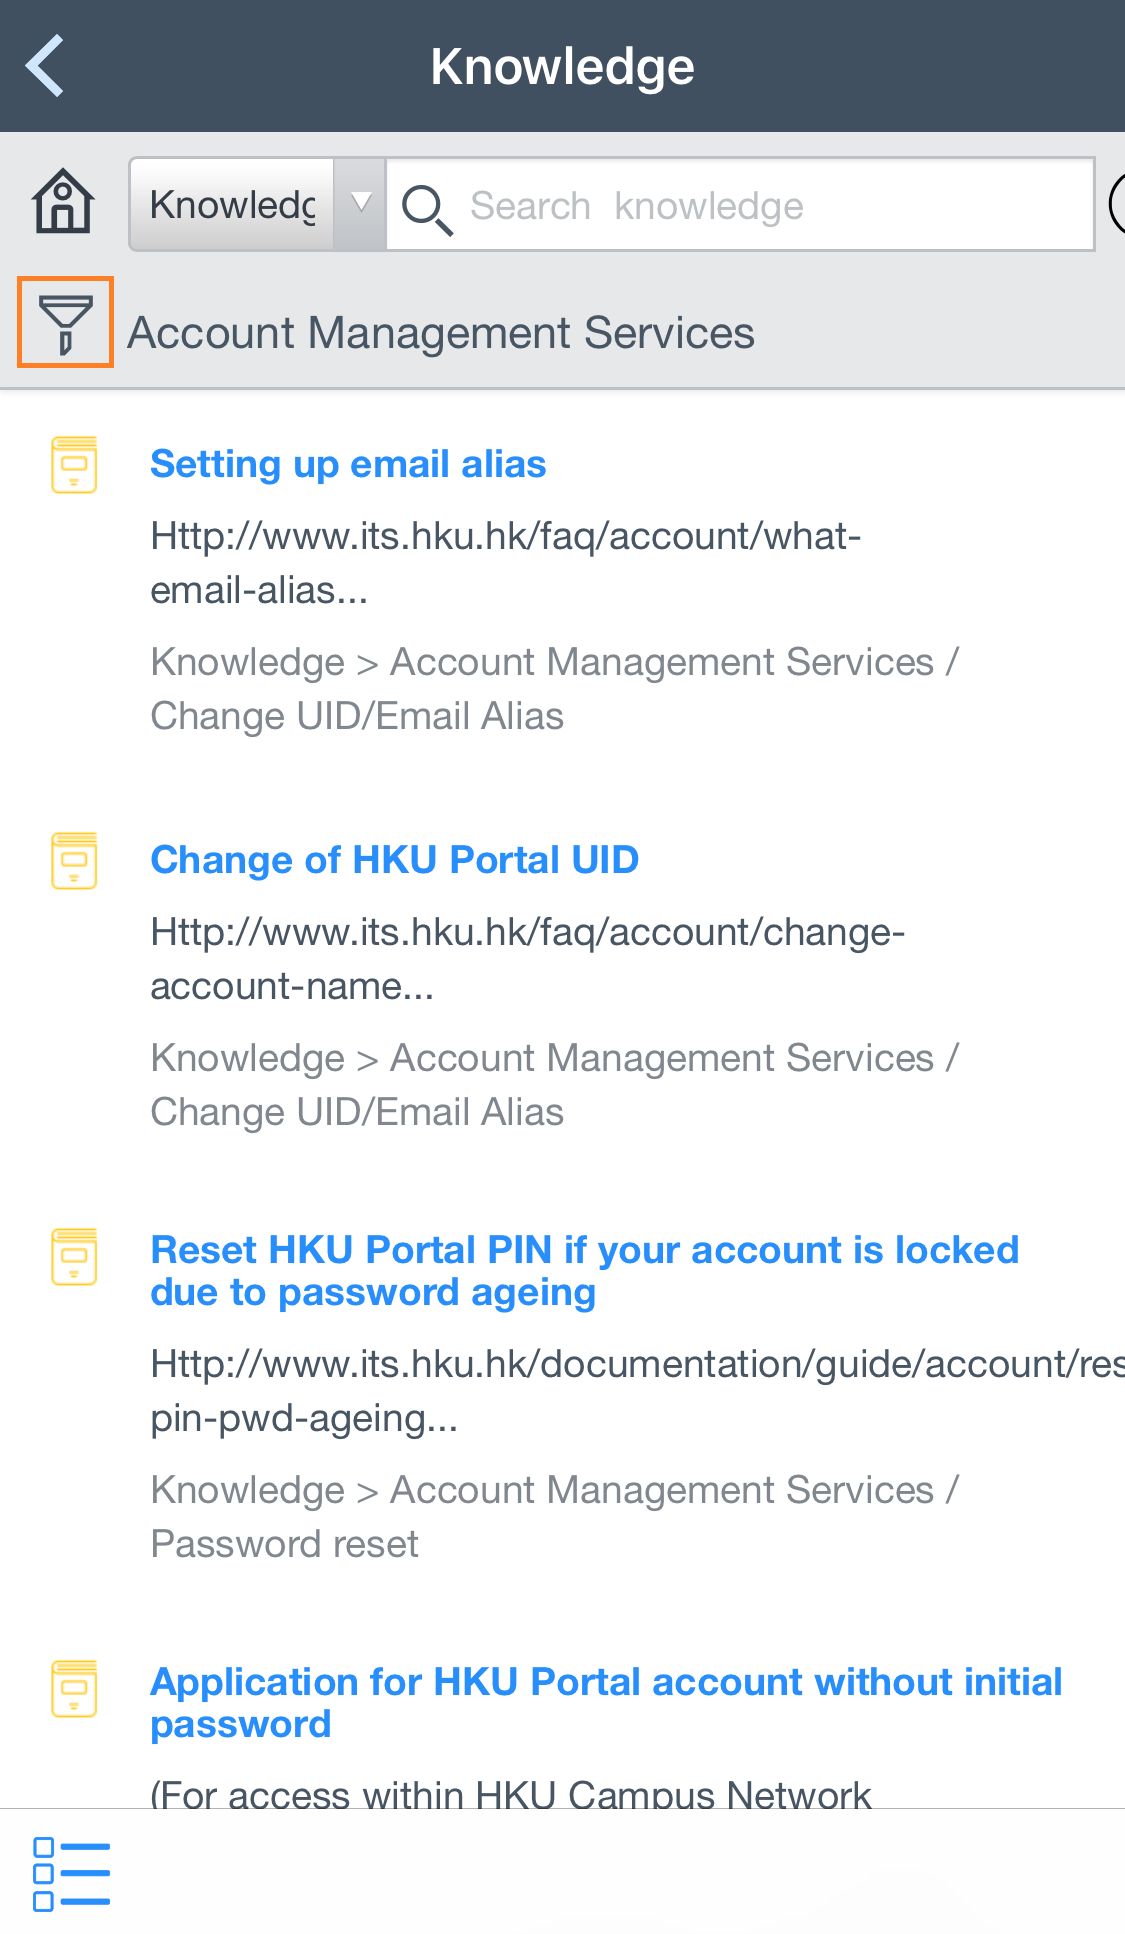Open the filter funnel icon

[64, 321]
